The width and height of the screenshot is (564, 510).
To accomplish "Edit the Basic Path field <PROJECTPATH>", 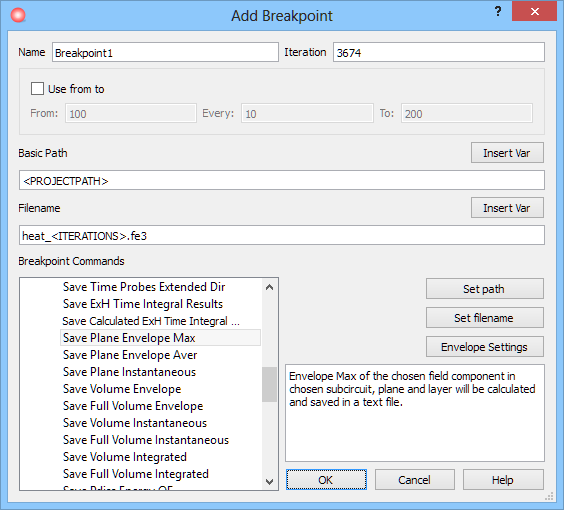I will coord(282,181).
